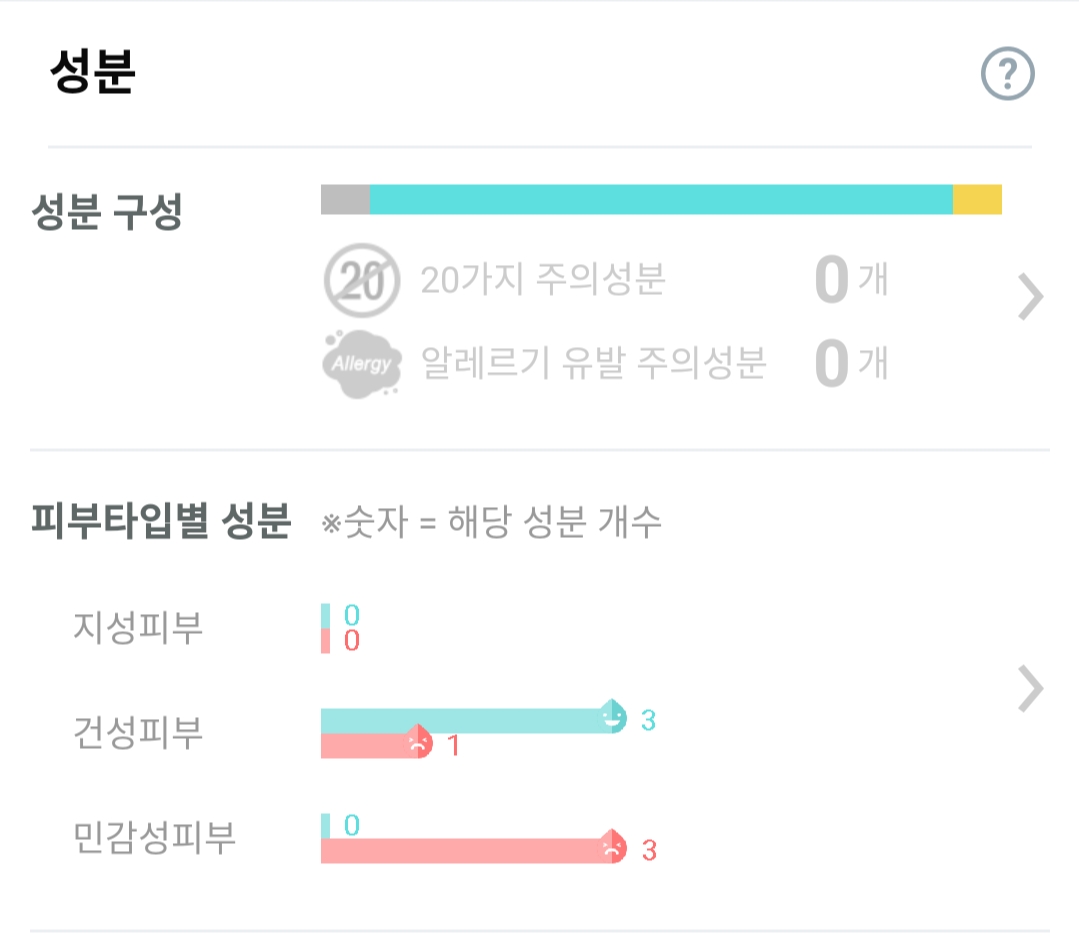Screen dimensions: 1079x945
Task: Expand the 피부타입별 성분 details chevron
Action: [1030, 689]
